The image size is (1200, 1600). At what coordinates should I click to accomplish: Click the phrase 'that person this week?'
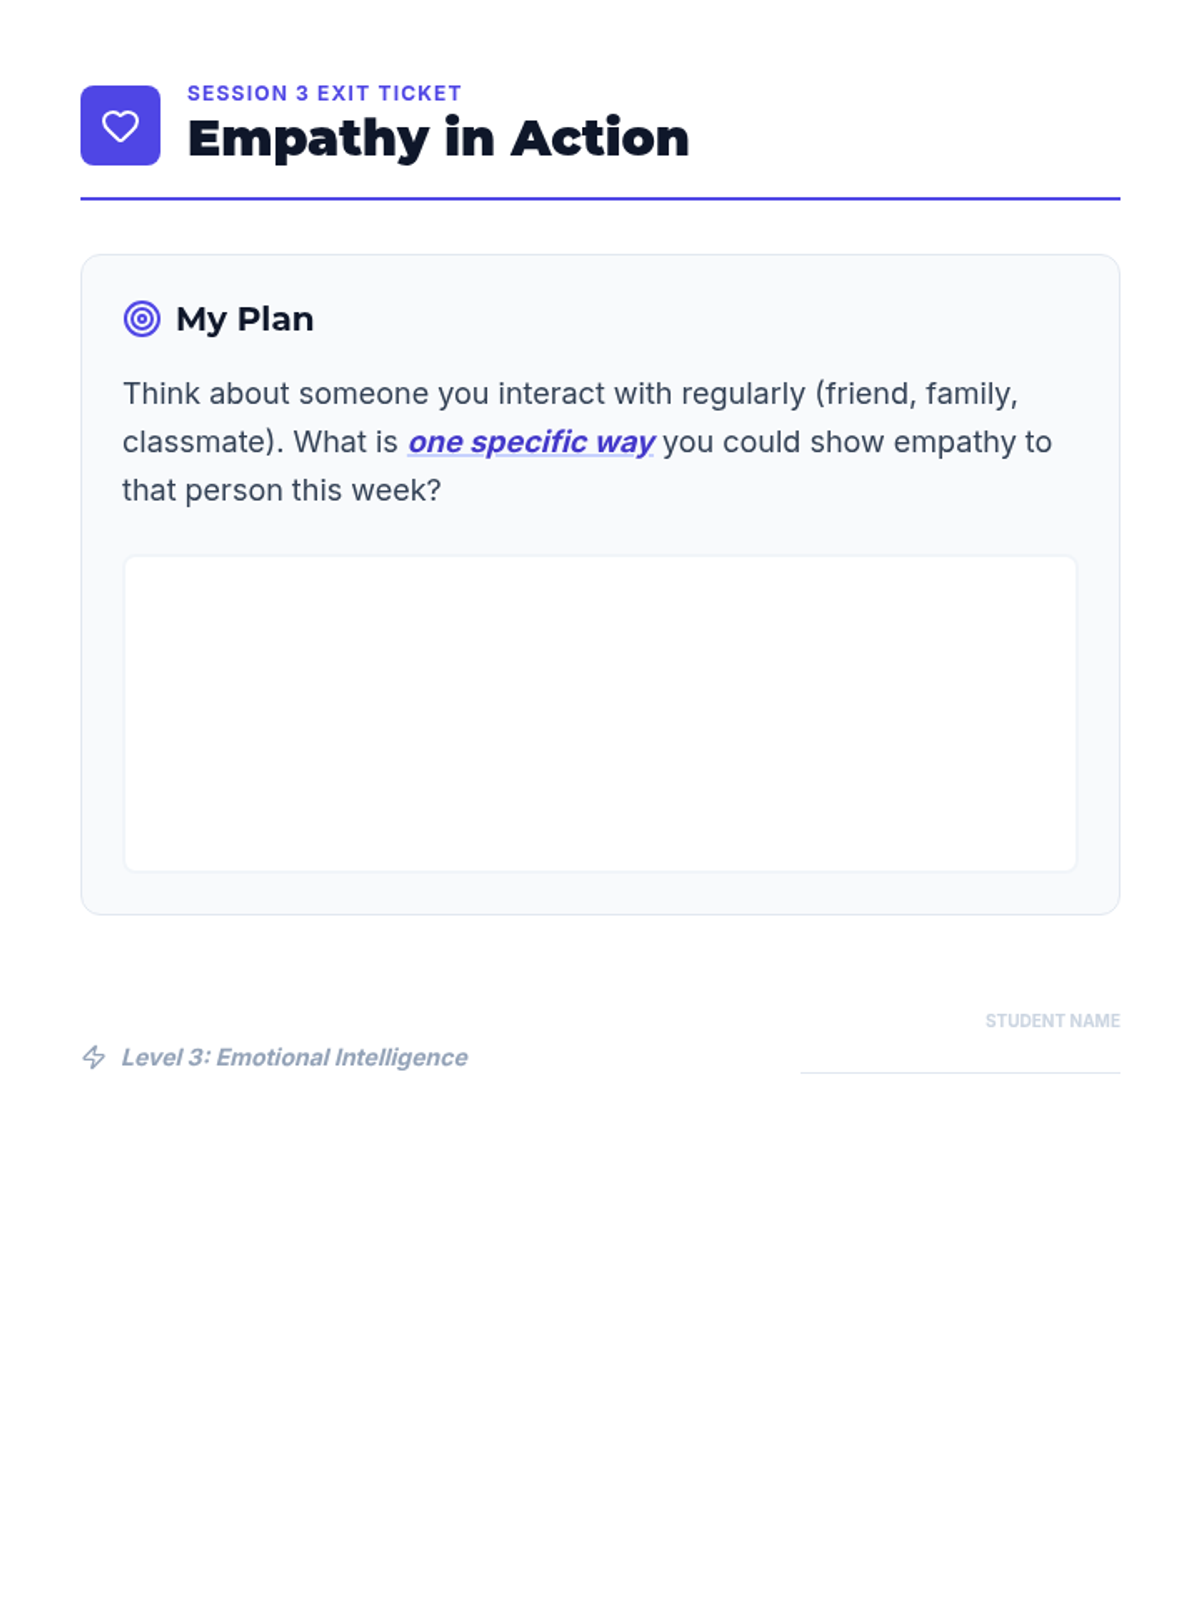point(281,491)
